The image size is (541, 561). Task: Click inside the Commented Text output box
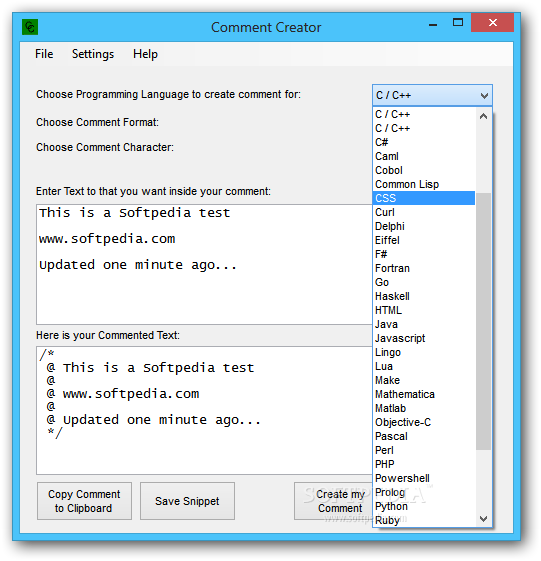pos(204,410)
